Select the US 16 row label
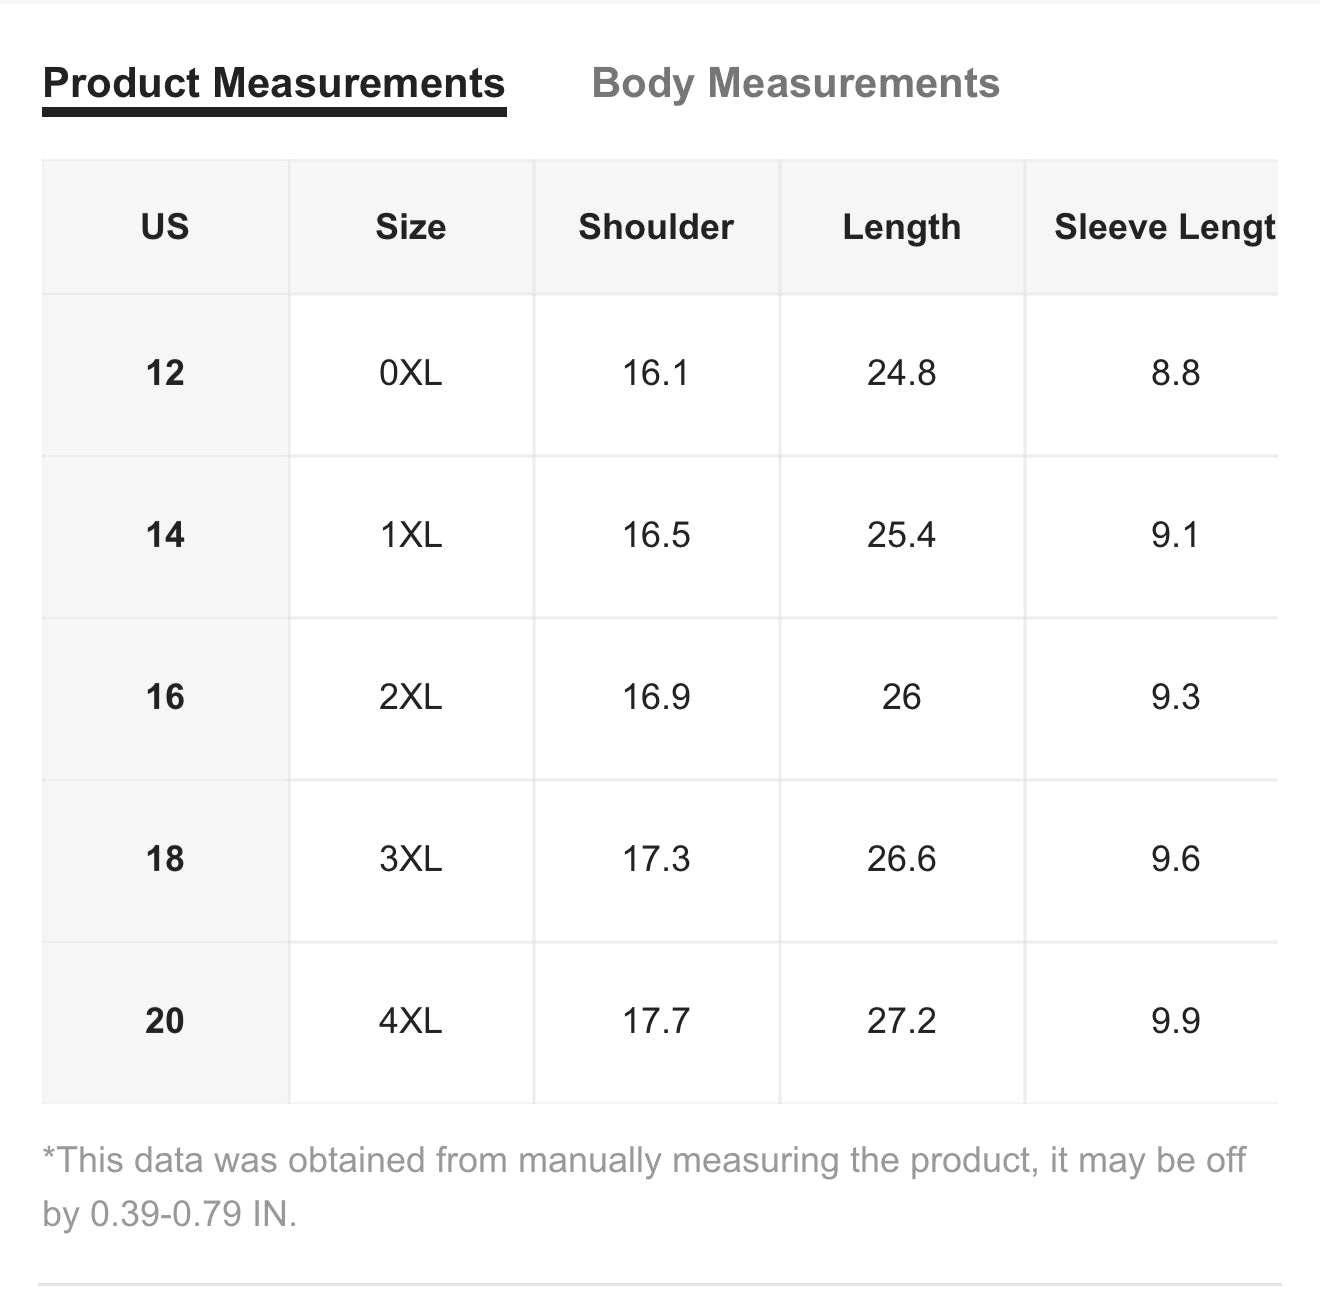 click(x=165, y=698)
